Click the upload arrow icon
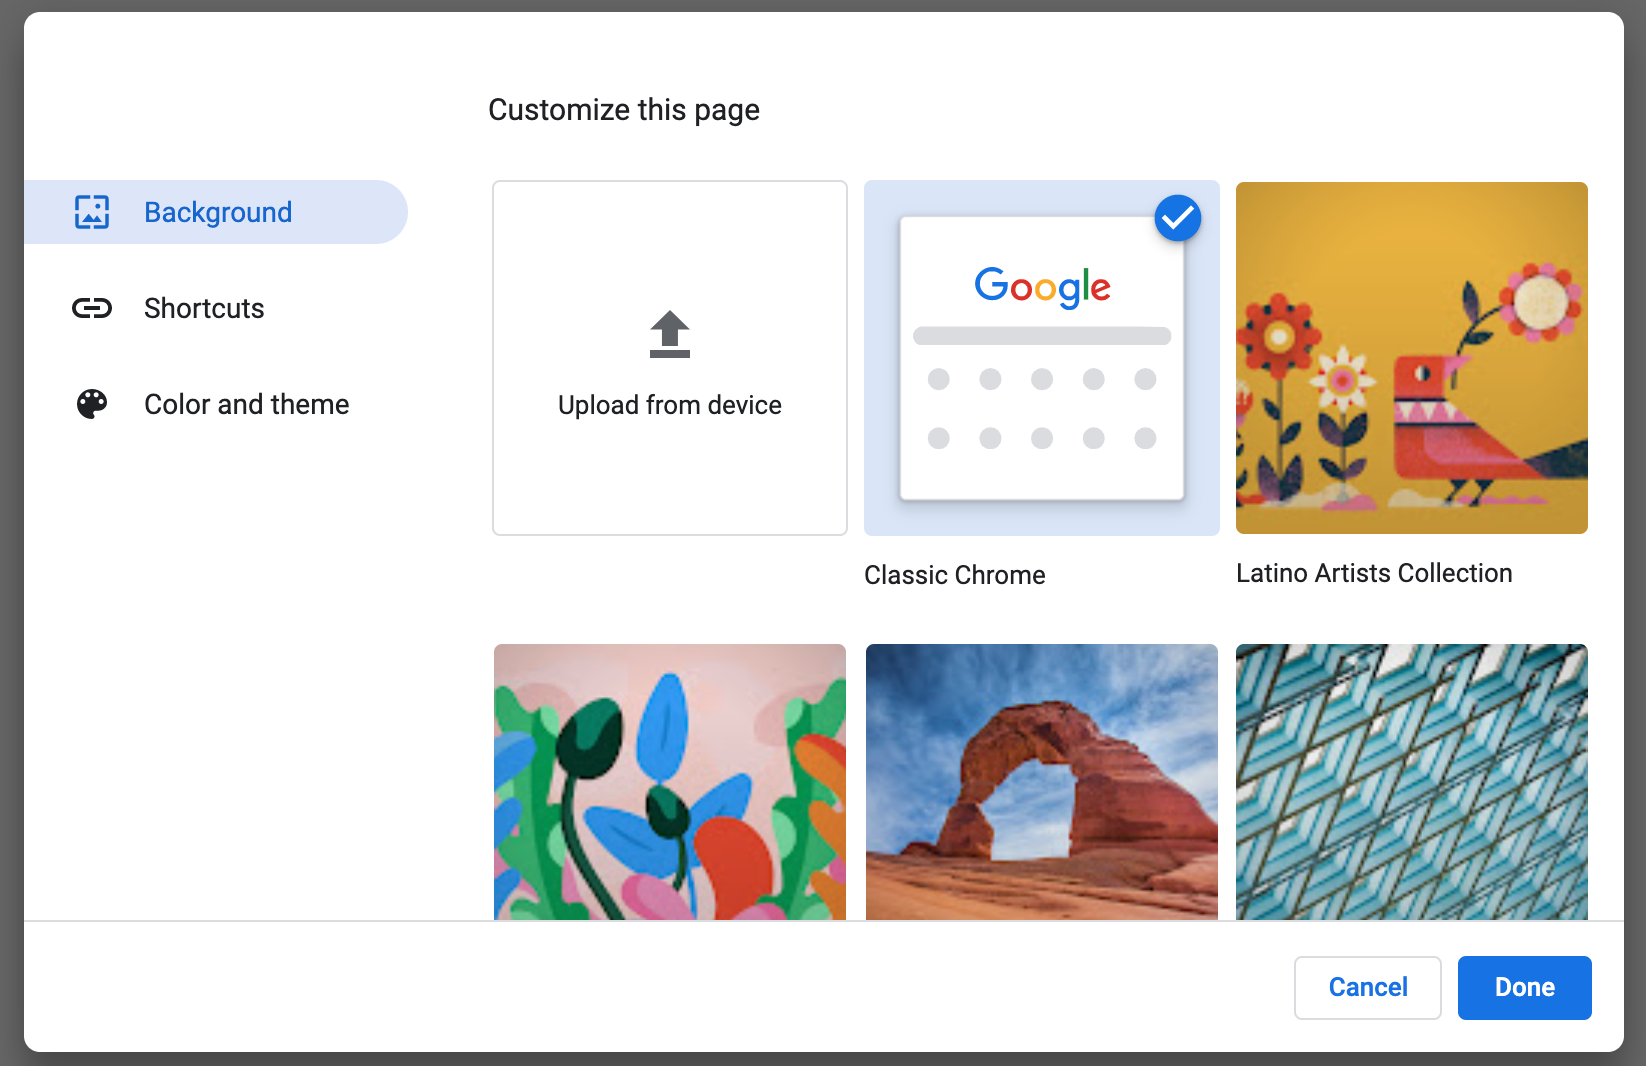The image size is (1646, 1066). pyautogui.click(x=670, y=335)
